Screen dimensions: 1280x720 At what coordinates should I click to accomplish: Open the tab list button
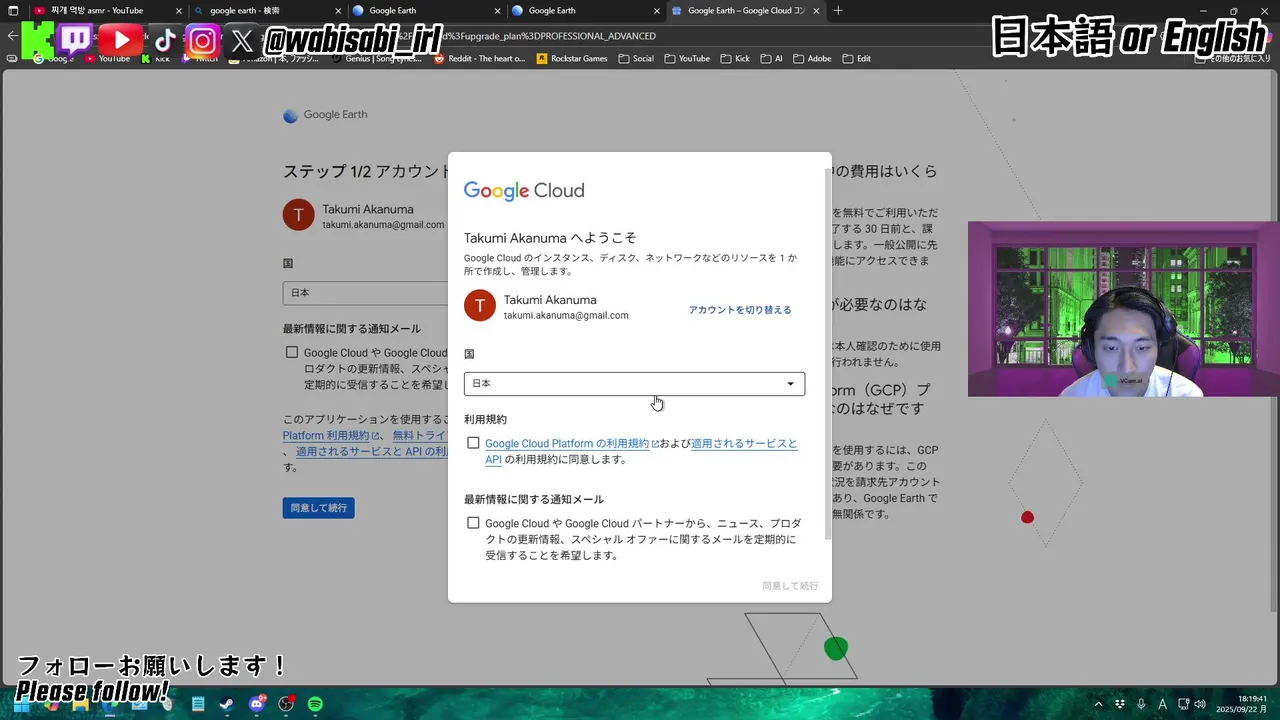13,11
